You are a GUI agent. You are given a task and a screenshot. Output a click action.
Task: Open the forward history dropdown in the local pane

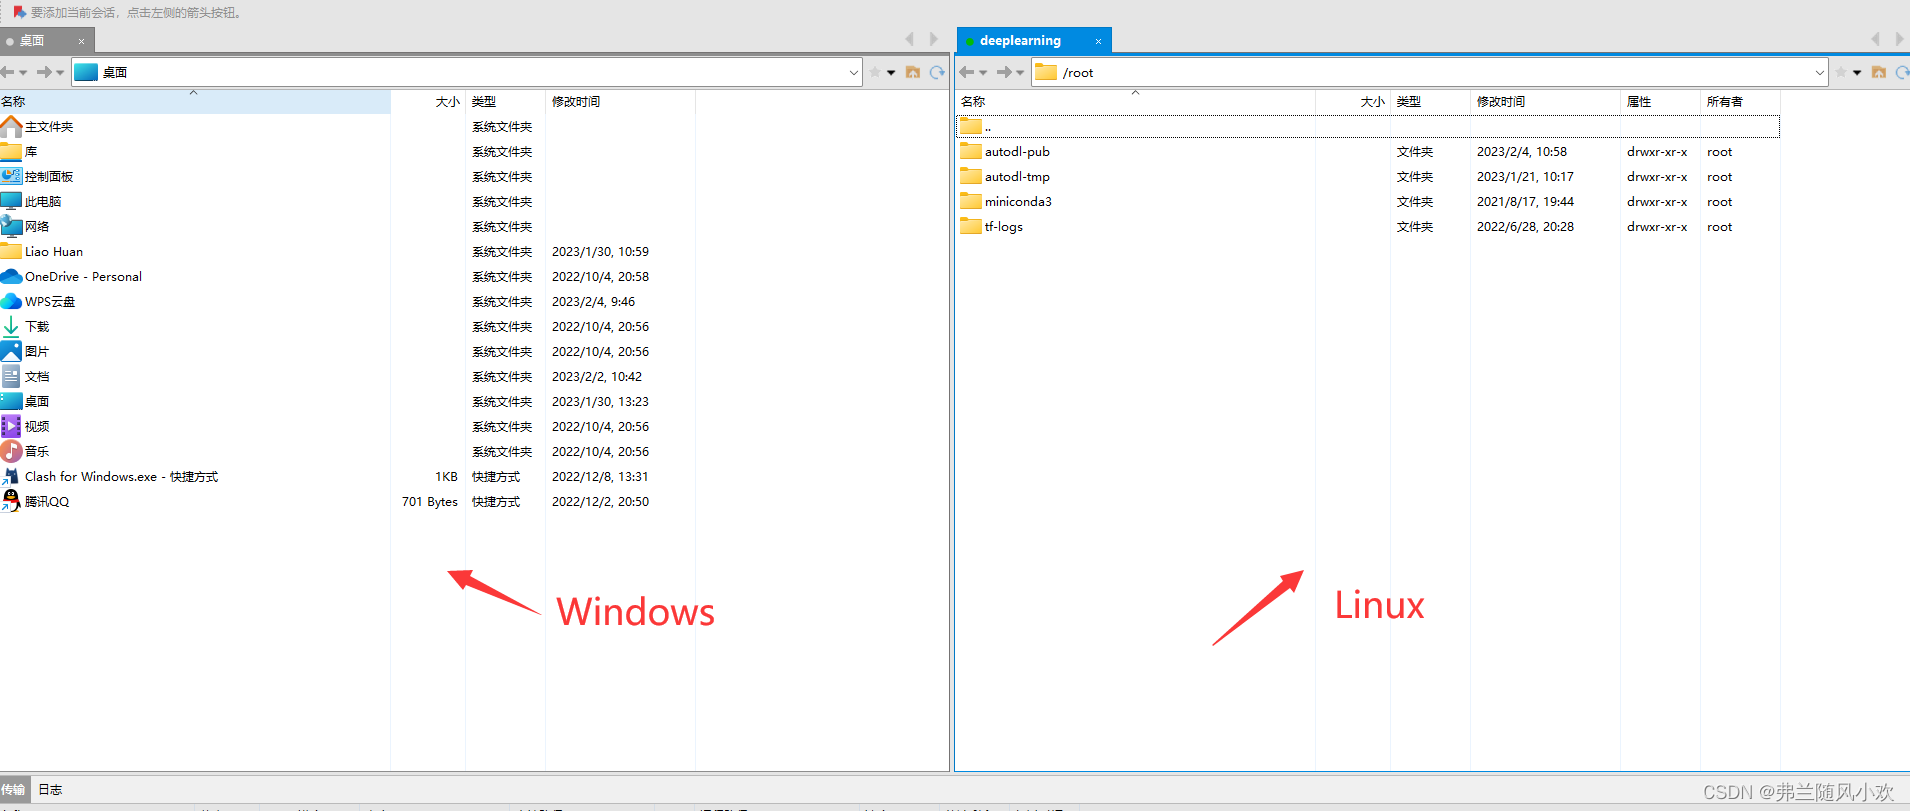pyautogui.click(x=60, y=72)
